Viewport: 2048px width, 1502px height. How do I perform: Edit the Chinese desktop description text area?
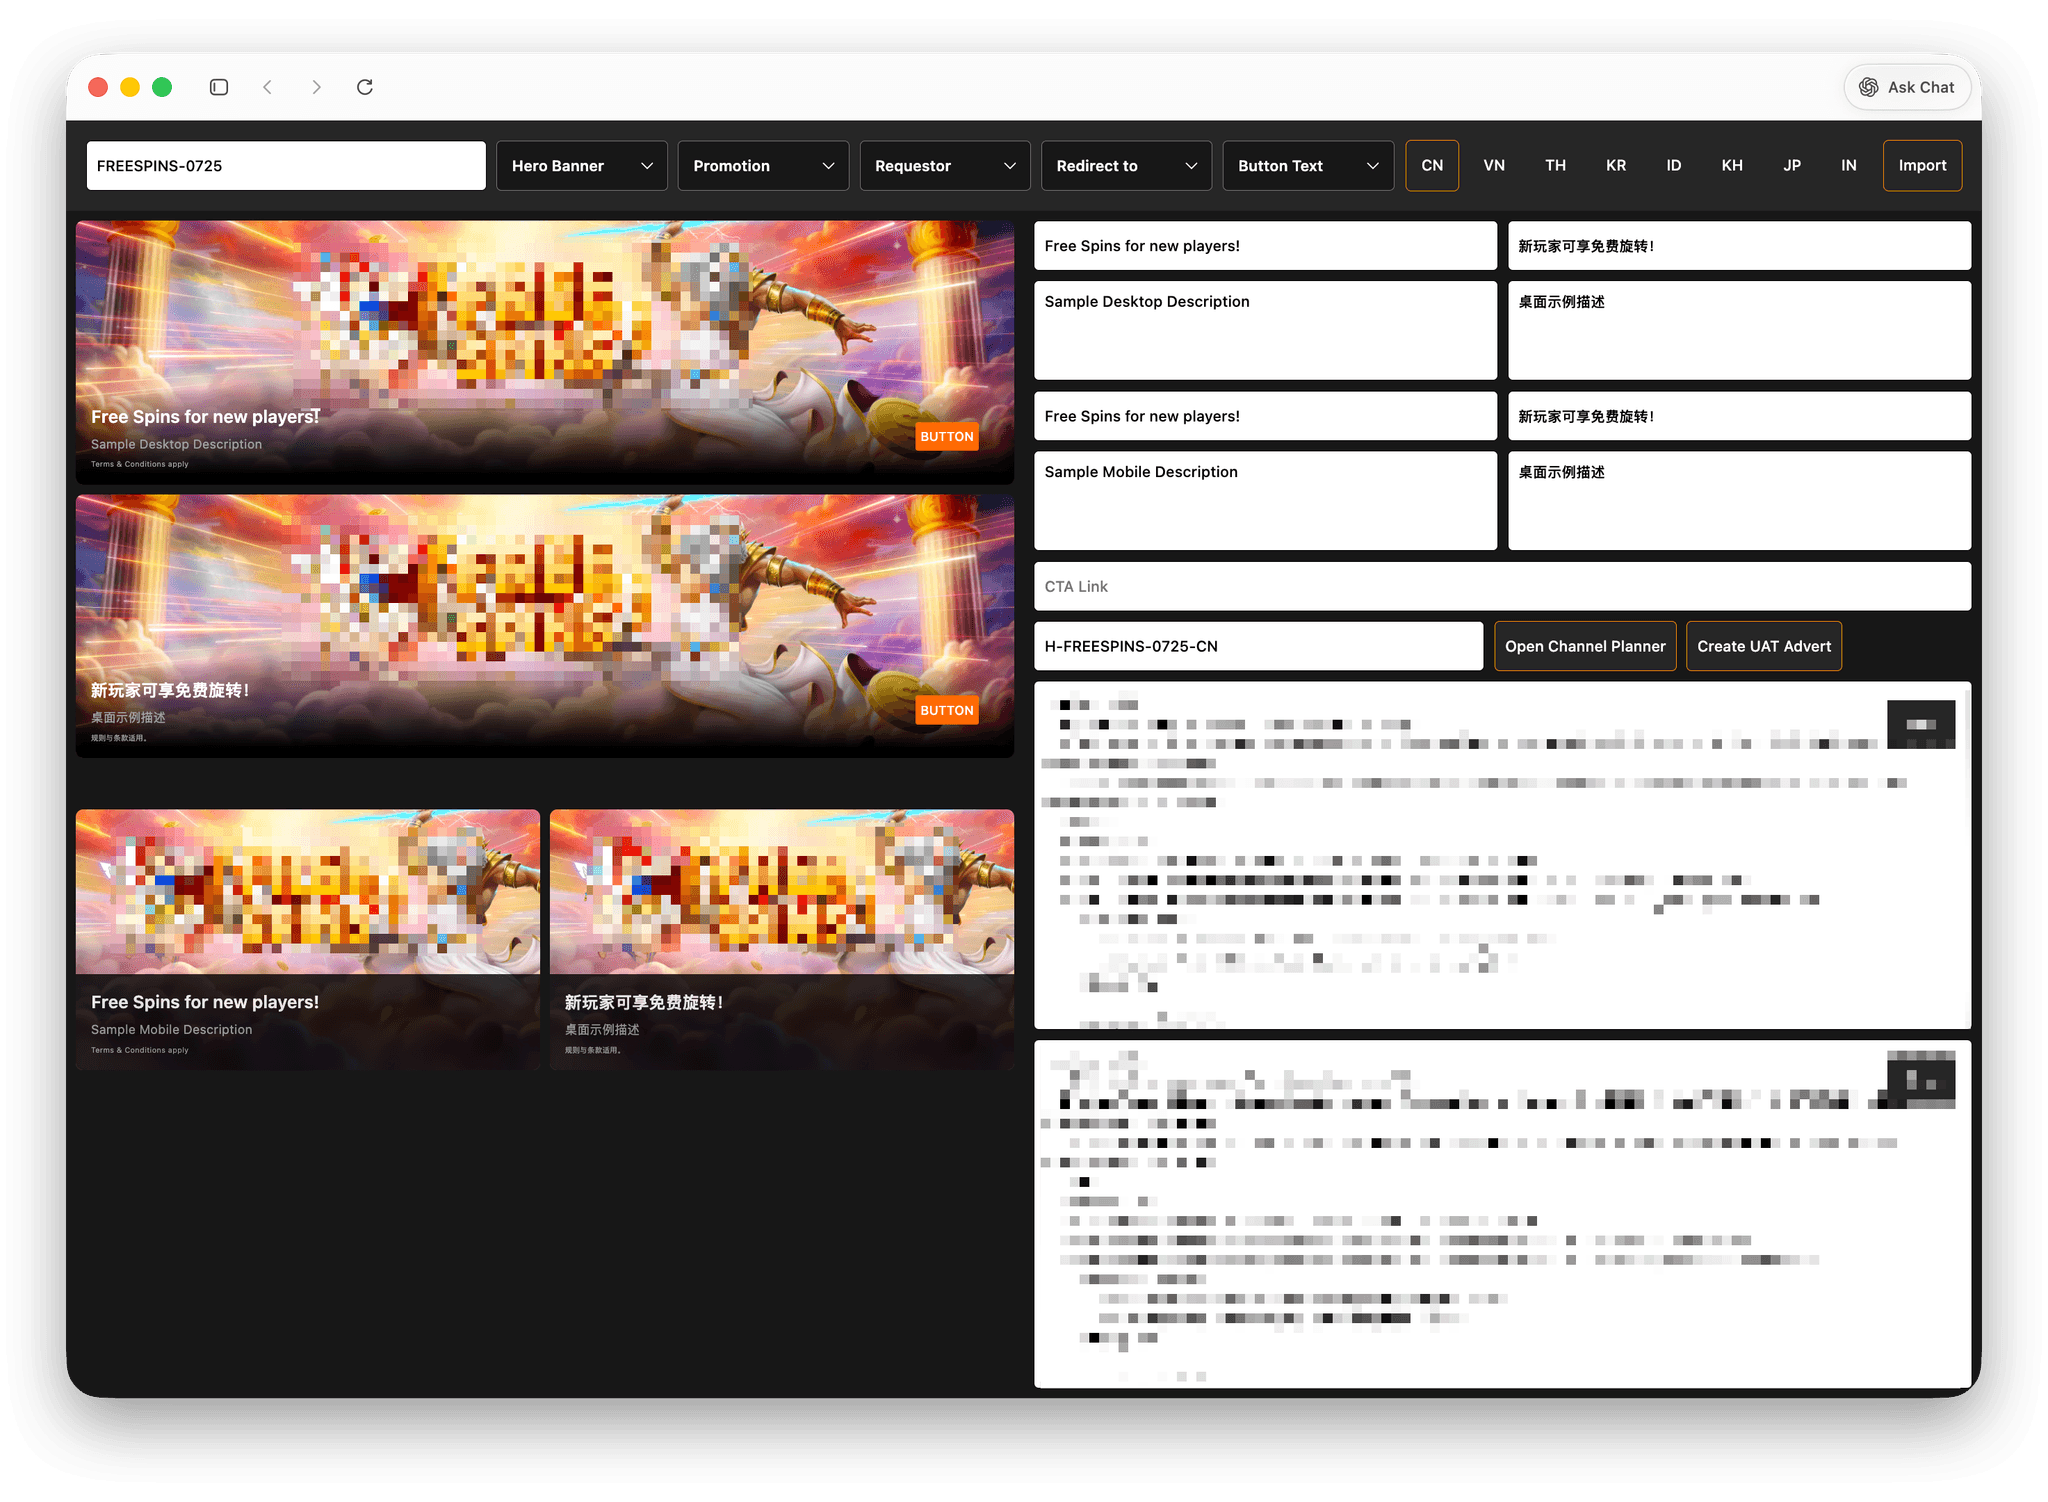[1739, 330]
